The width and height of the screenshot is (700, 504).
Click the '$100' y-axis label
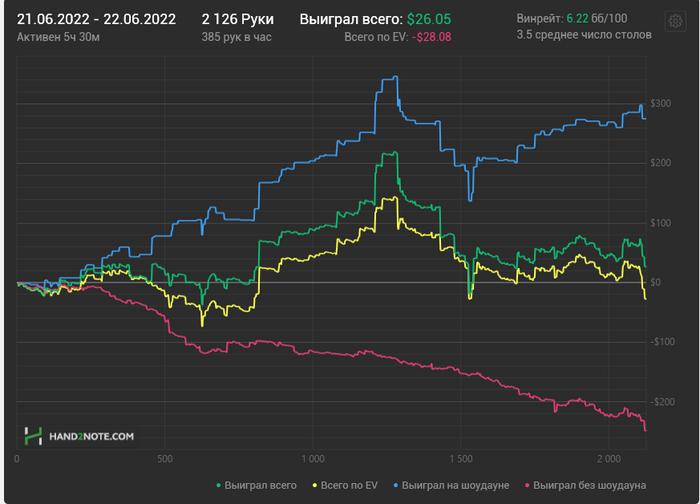coord(660,223)
